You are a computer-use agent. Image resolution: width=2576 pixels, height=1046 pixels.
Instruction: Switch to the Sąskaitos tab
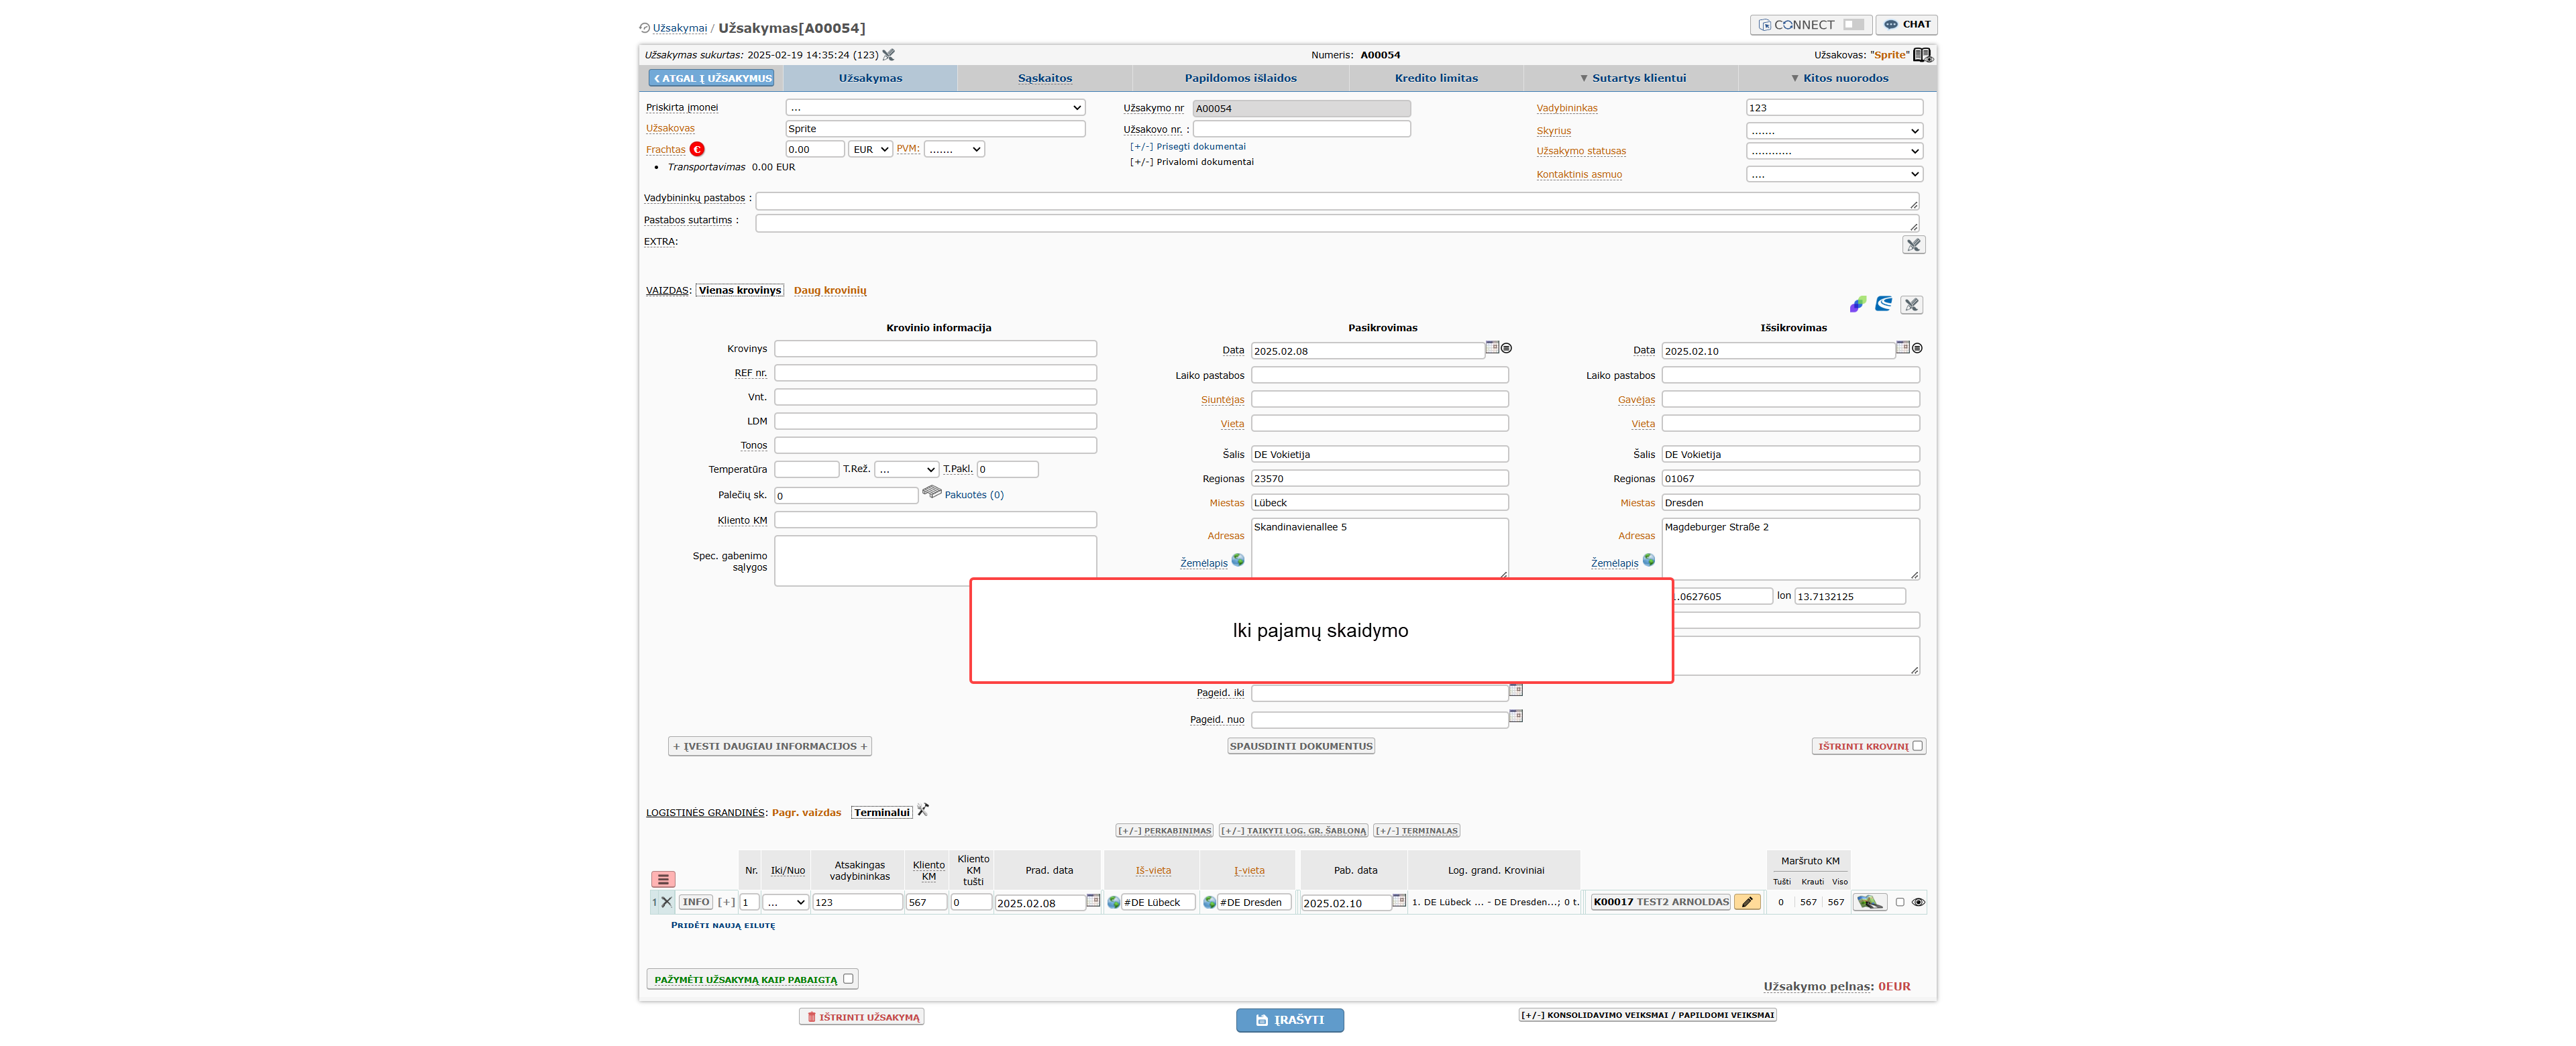[x=1045, y=78]
